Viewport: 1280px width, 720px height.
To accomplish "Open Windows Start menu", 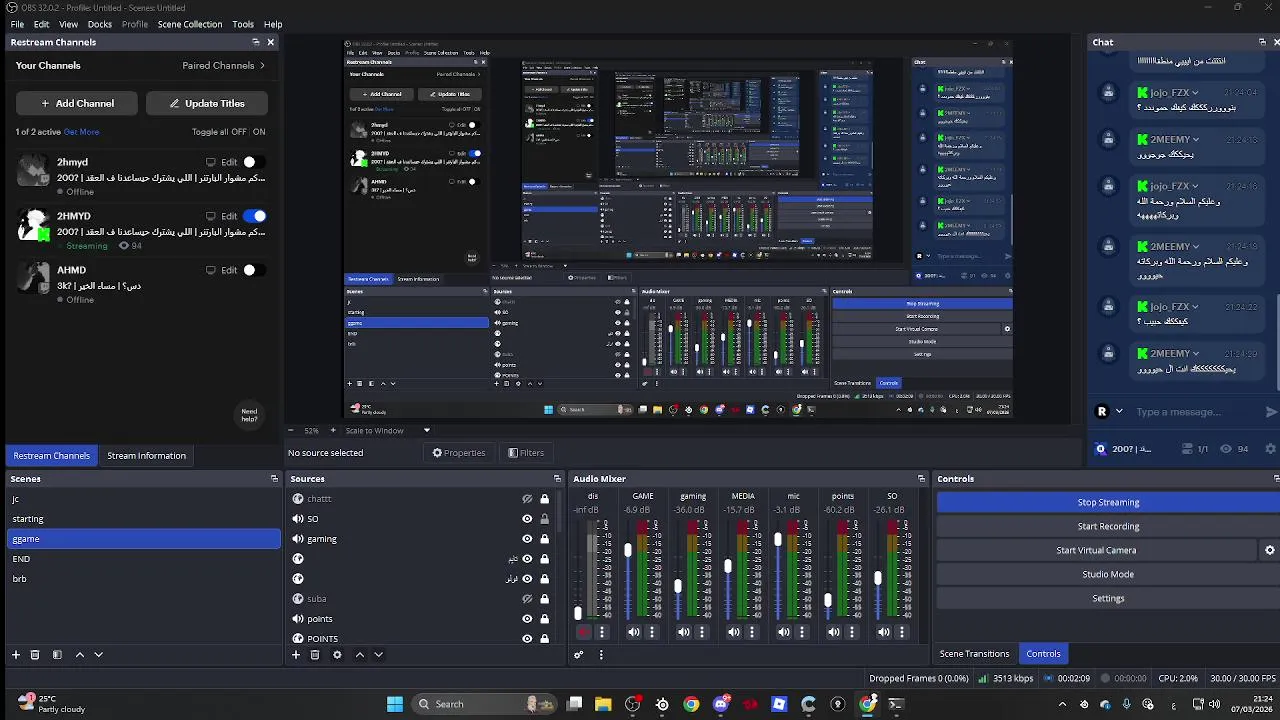I will point(395,704).
